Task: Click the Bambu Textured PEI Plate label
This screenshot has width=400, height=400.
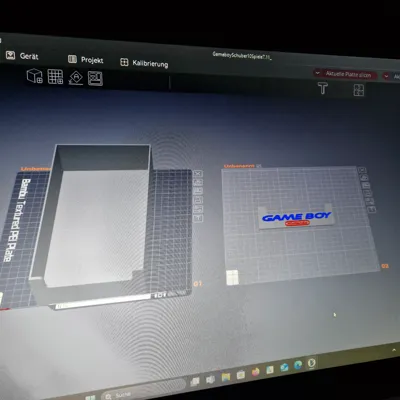Action: [x=17, y=220]
